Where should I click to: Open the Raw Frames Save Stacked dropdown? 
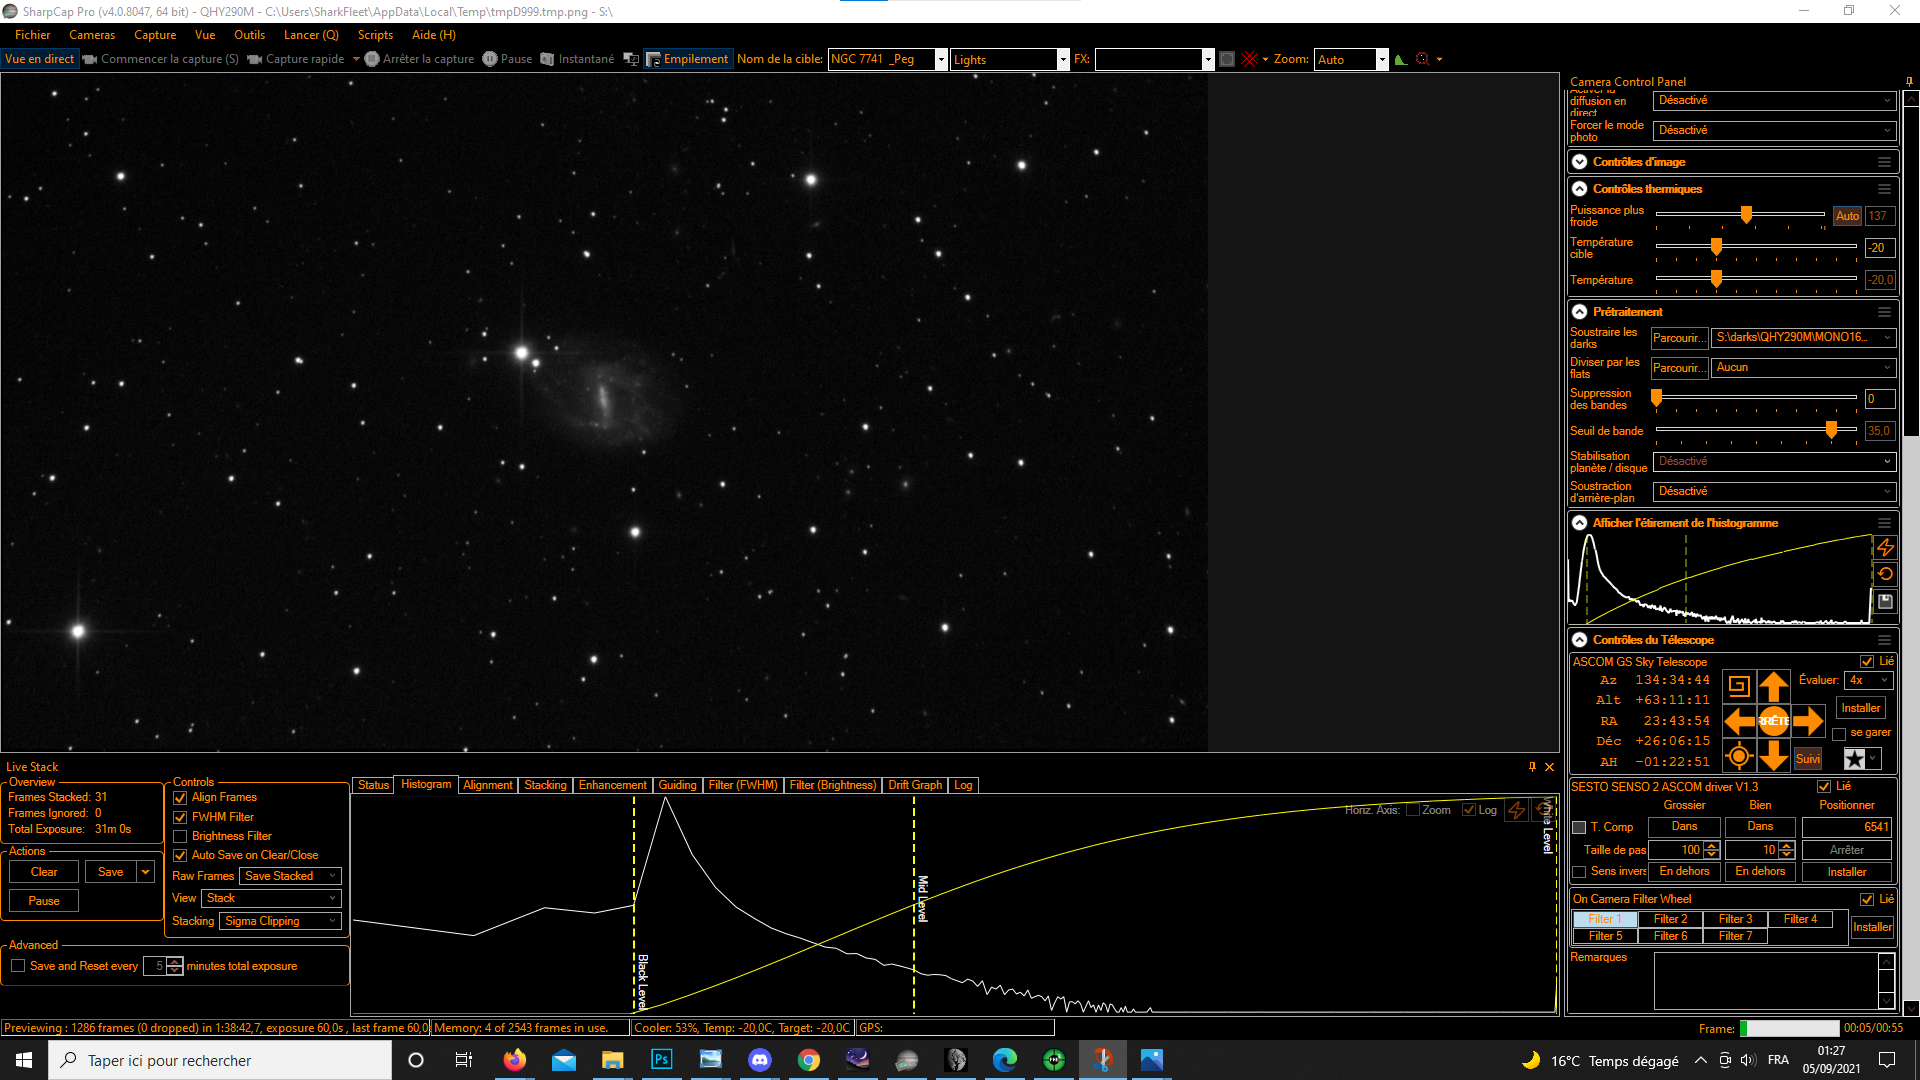click(291, 876)
